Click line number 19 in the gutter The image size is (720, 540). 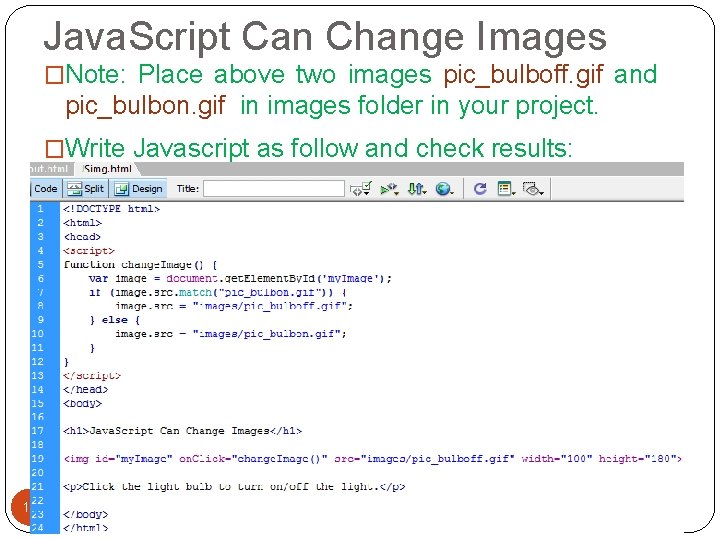coord(38,459)
